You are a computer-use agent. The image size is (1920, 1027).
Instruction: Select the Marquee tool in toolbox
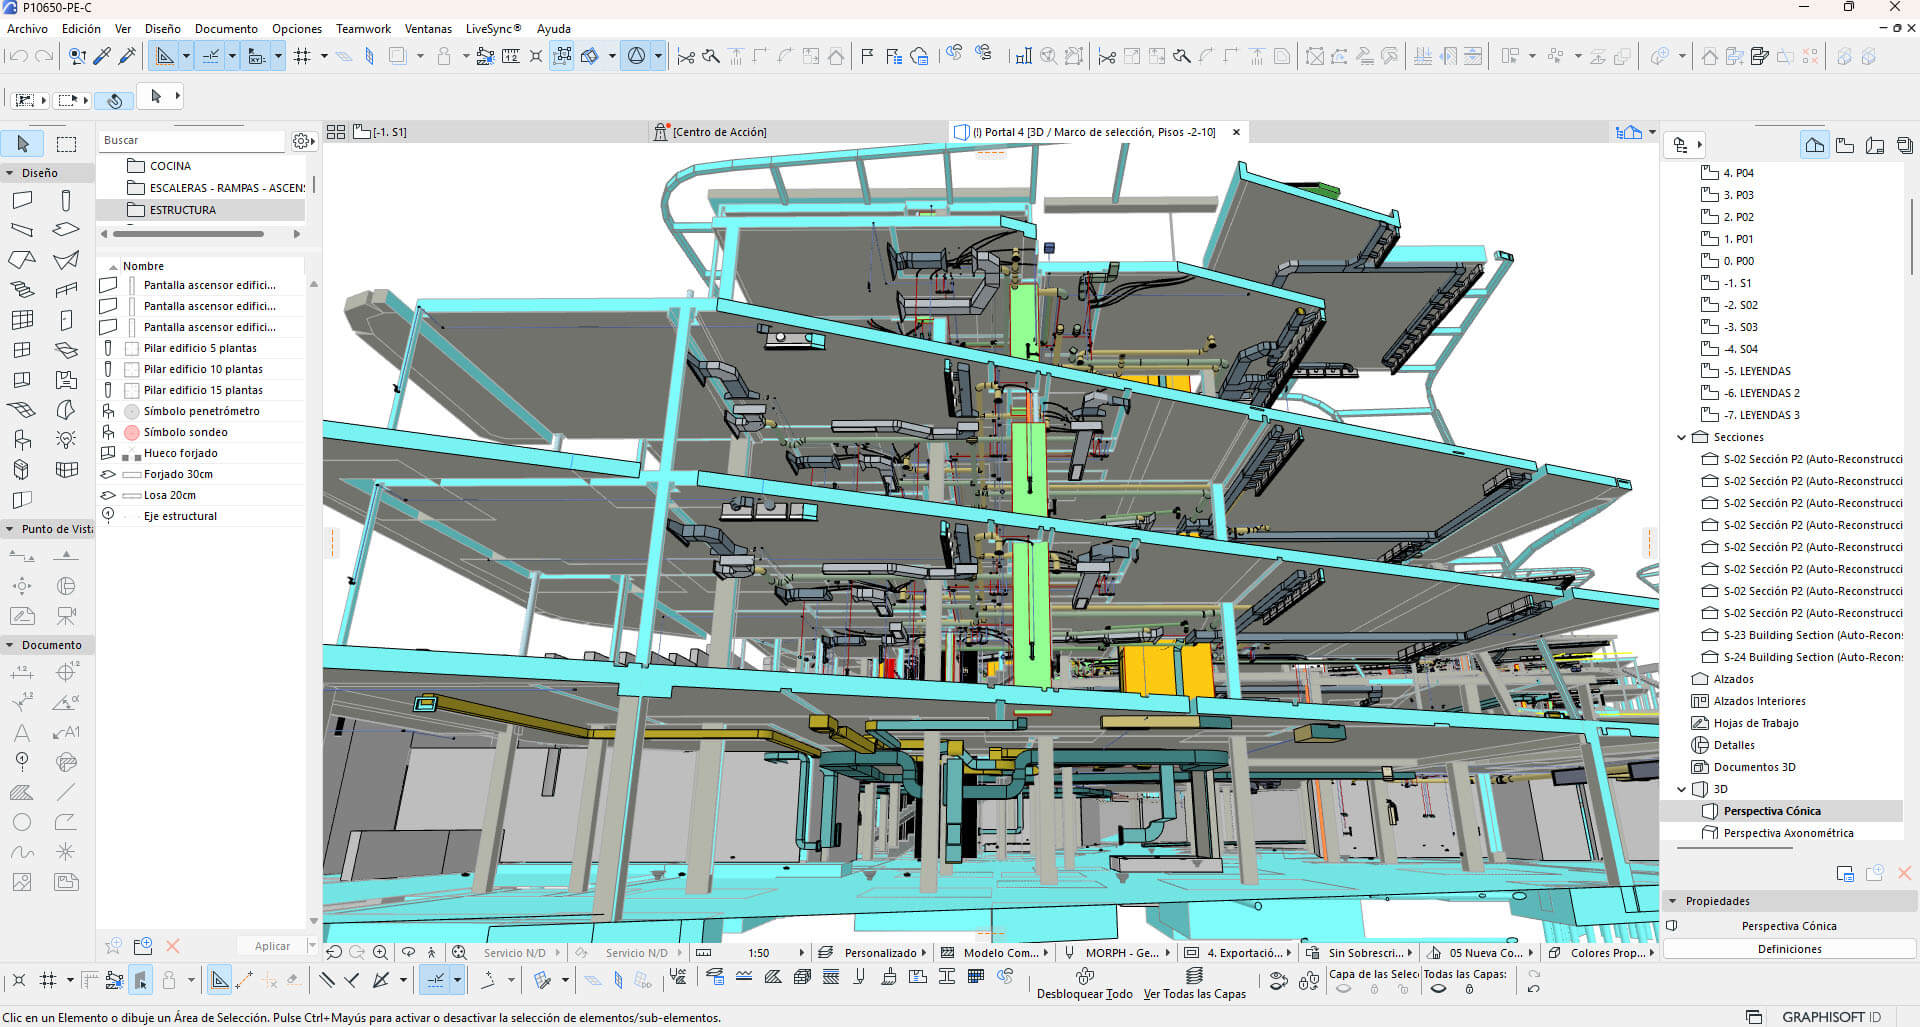click(66, 144)
